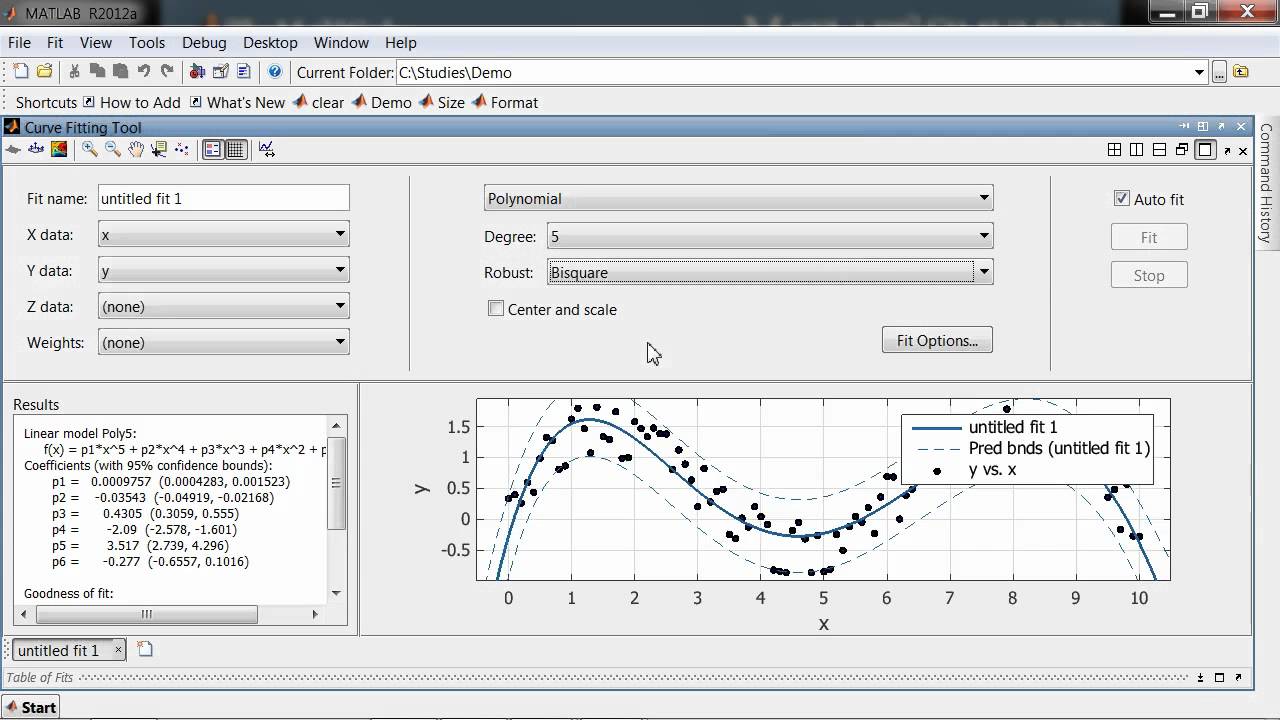
Task: Toggle the plot grid icon
Action: (235, 149)
